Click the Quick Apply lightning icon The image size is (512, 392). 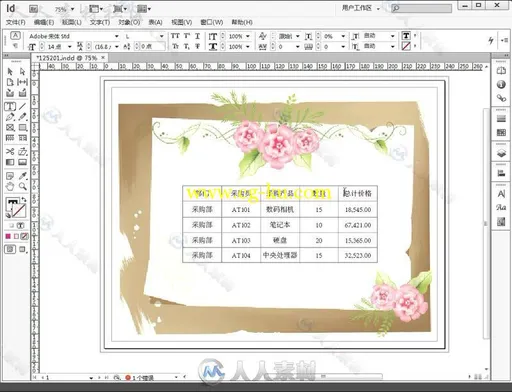pos(491,40)
